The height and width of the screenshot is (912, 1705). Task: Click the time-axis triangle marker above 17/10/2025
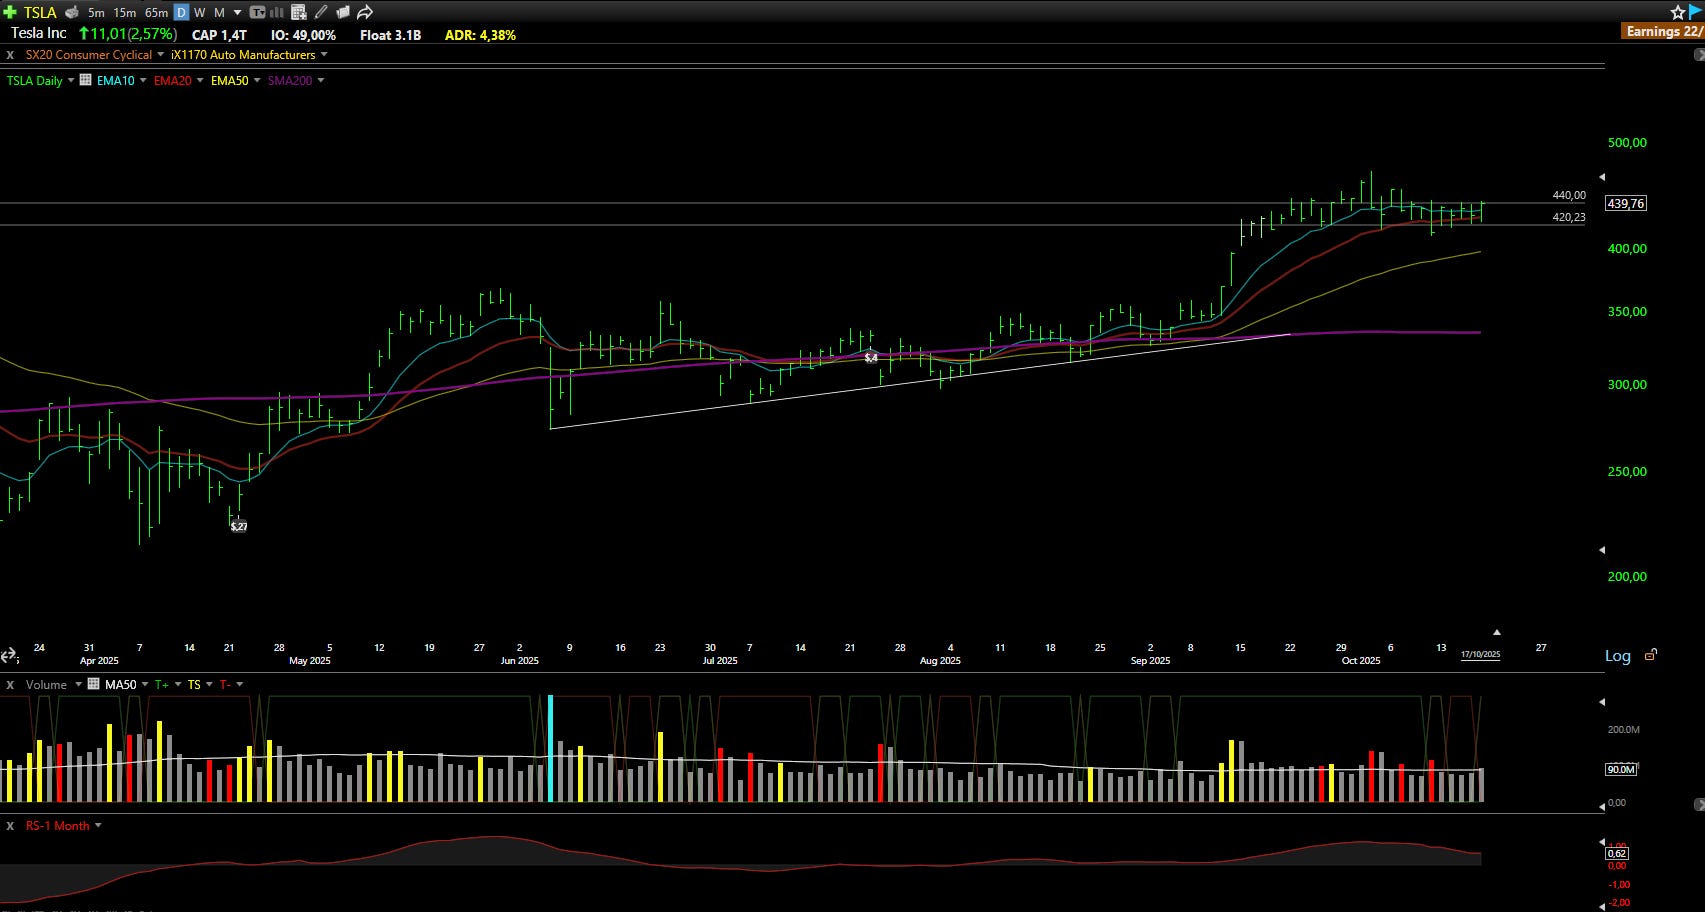(1497, 632)
